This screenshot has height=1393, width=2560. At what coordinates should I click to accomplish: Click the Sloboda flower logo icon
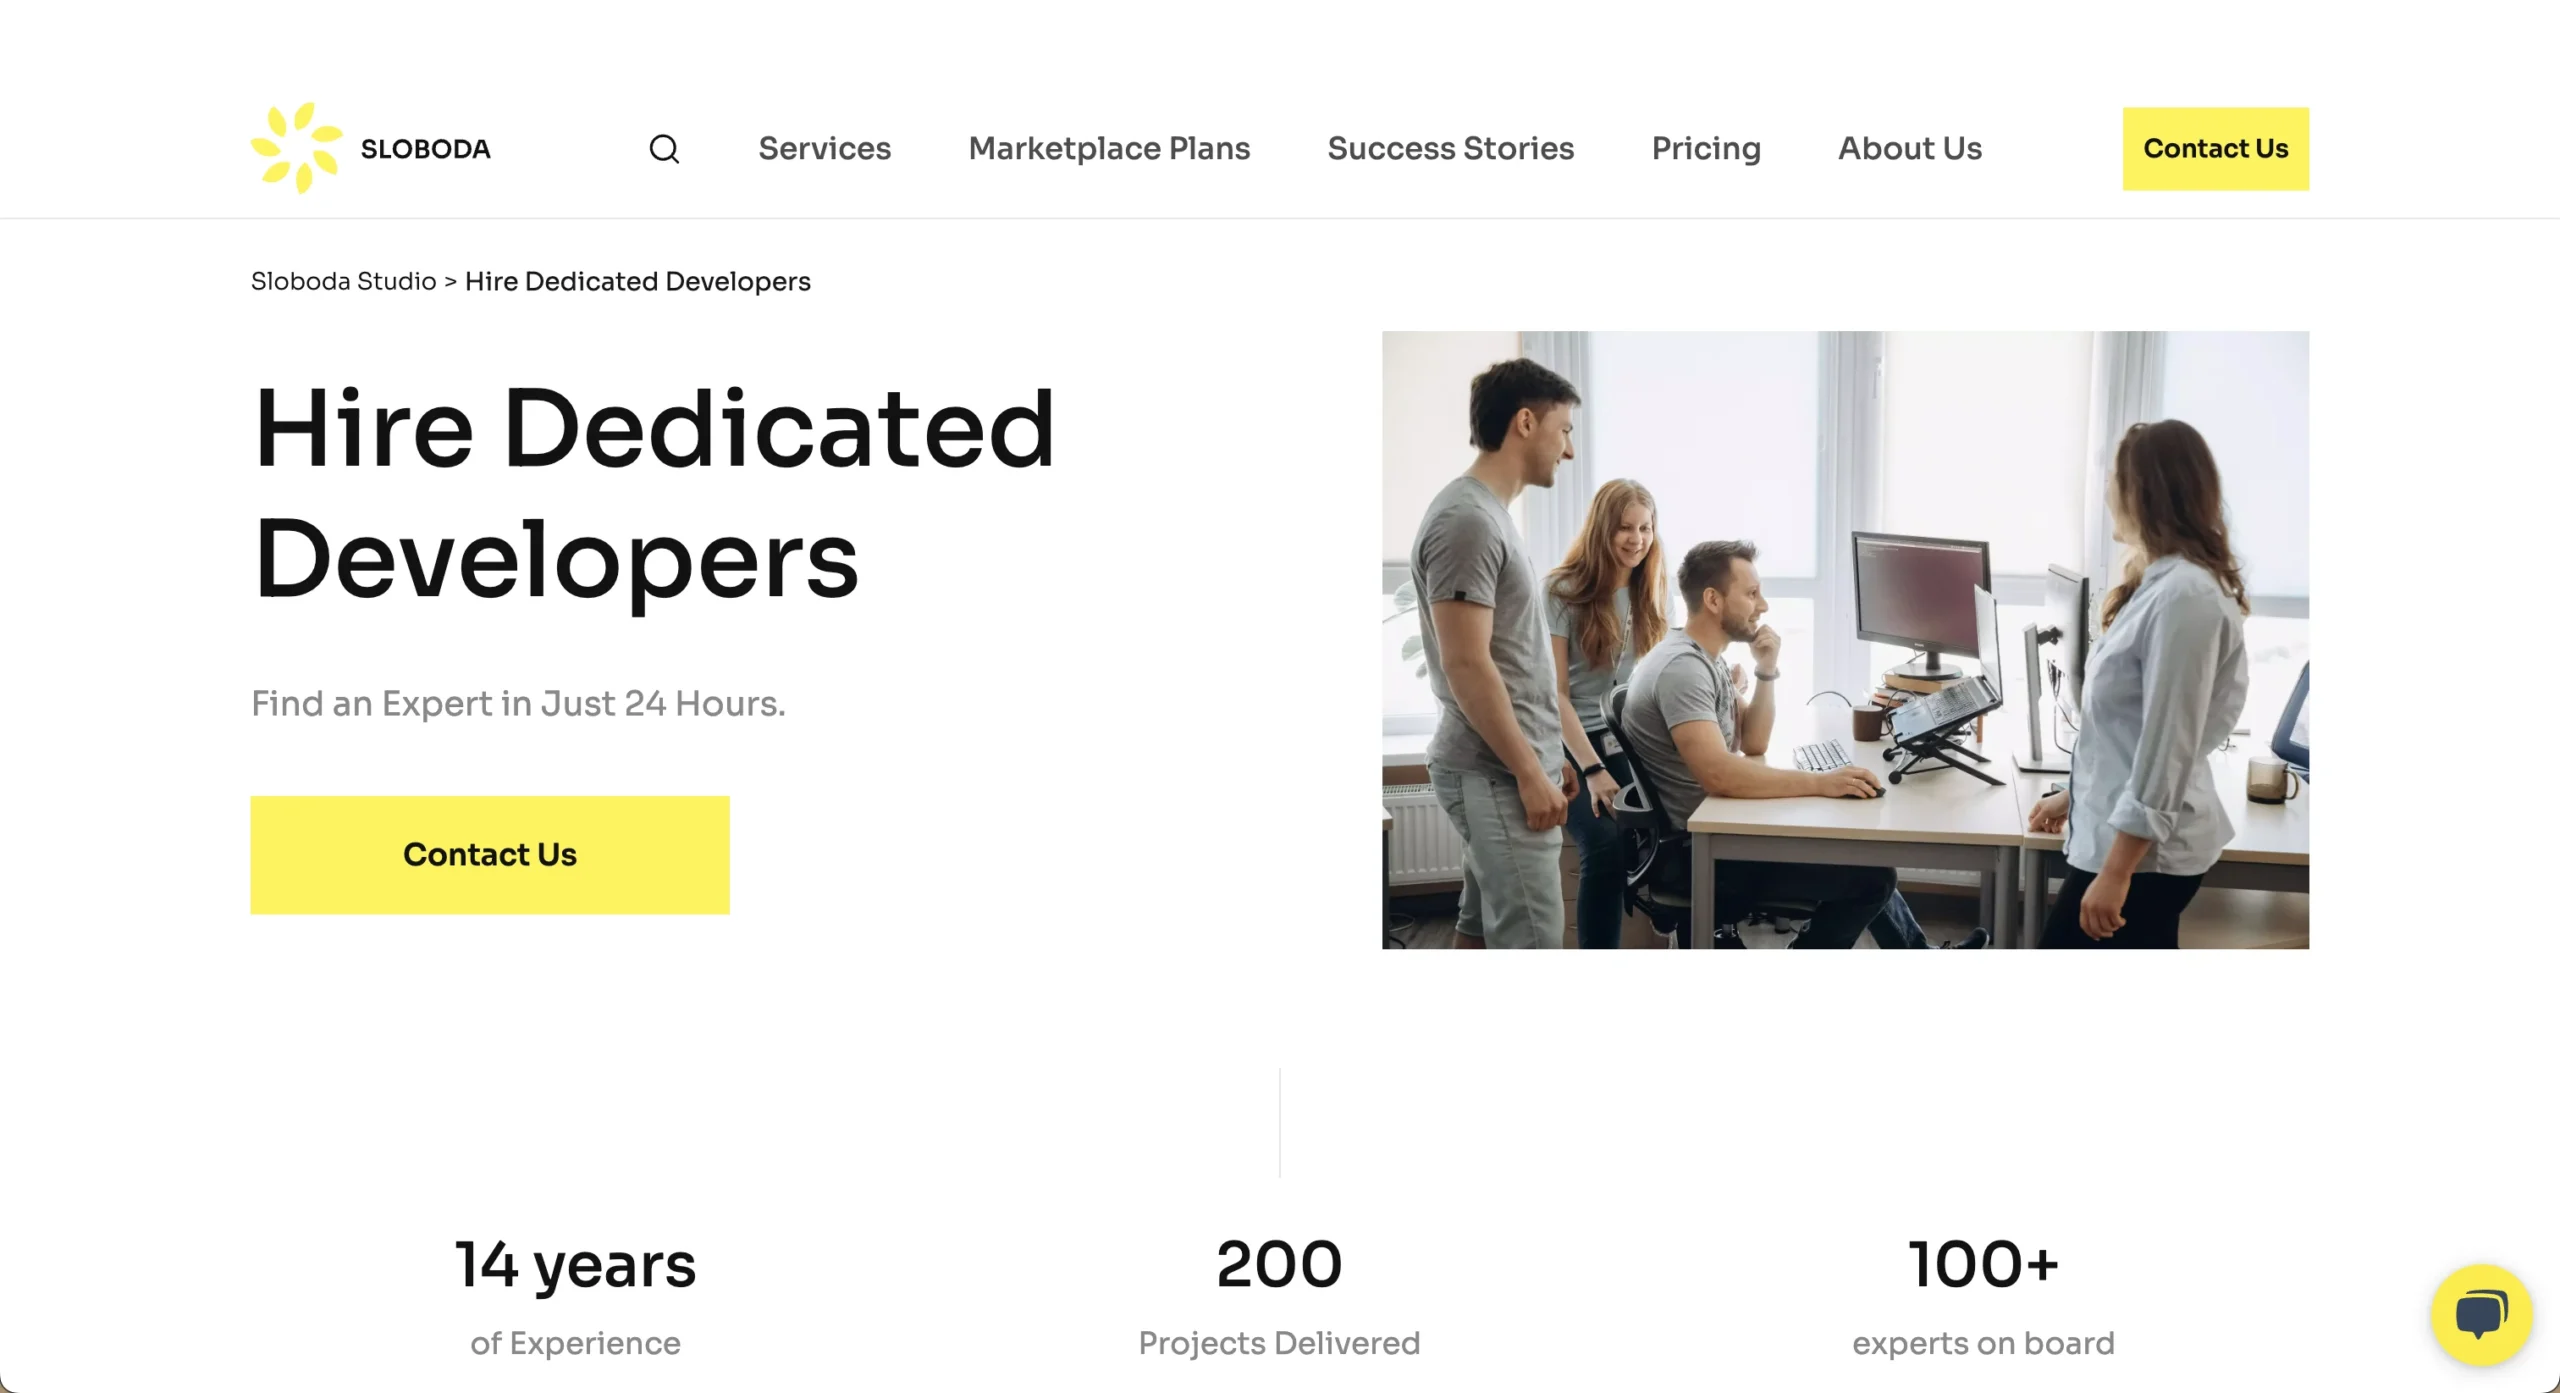click(x=297, y=148)
